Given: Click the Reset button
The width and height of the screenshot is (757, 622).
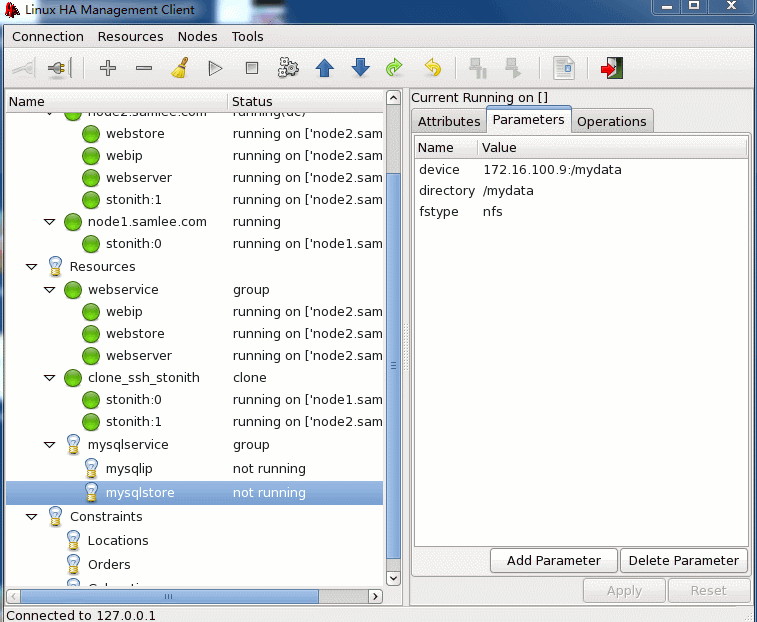Looking at the screenshot, I should pyautogui.click(x=708, y=591).
